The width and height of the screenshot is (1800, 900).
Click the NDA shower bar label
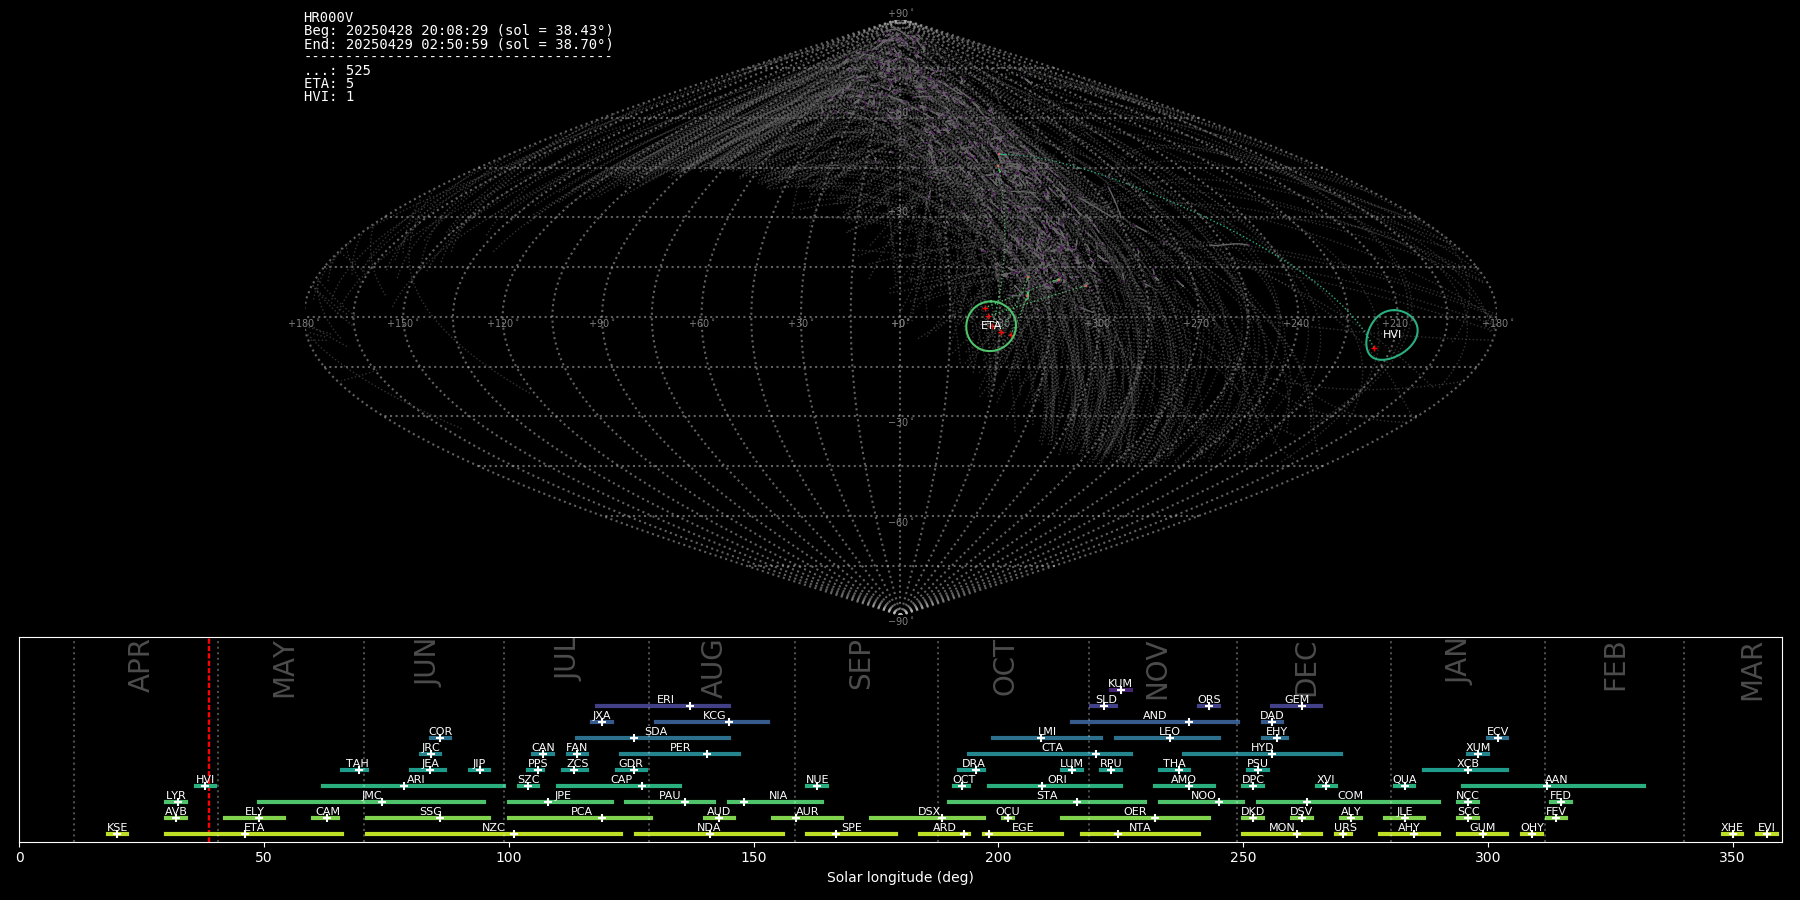pyautogui.click(x=709, y=828)
